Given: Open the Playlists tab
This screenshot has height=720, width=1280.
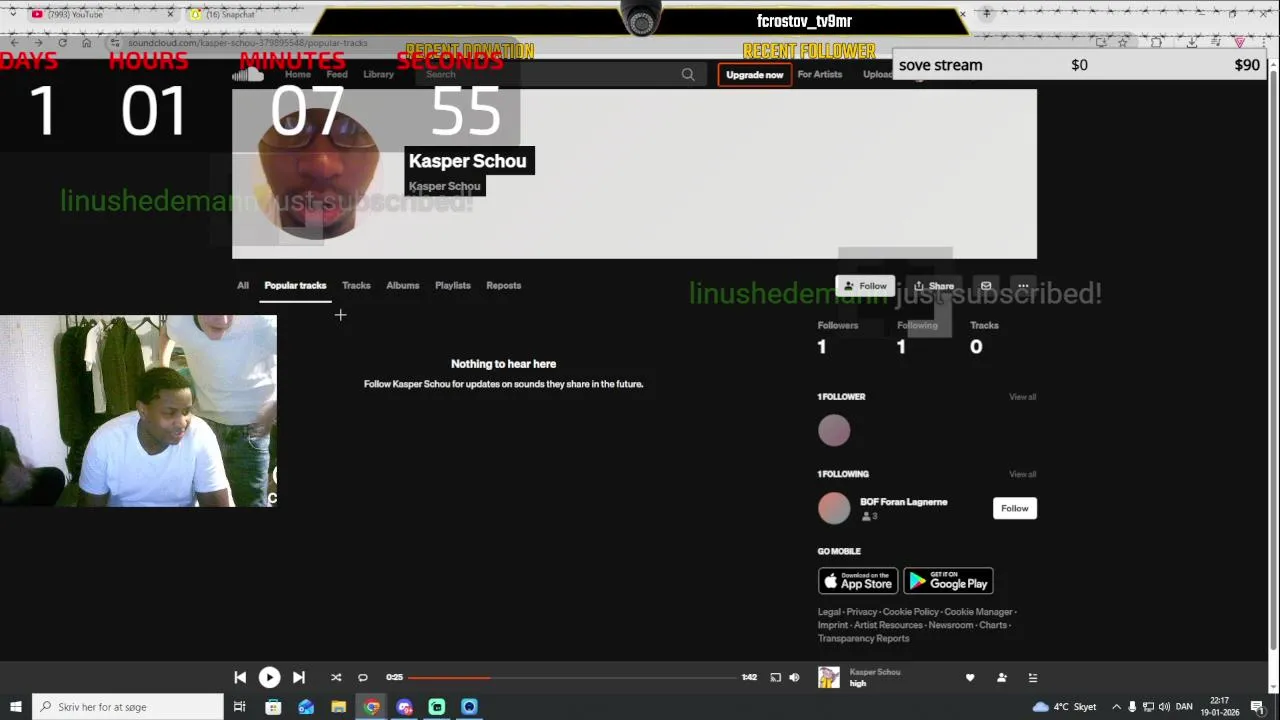Looking at the screenshot, I should click(x=452, y=285).
